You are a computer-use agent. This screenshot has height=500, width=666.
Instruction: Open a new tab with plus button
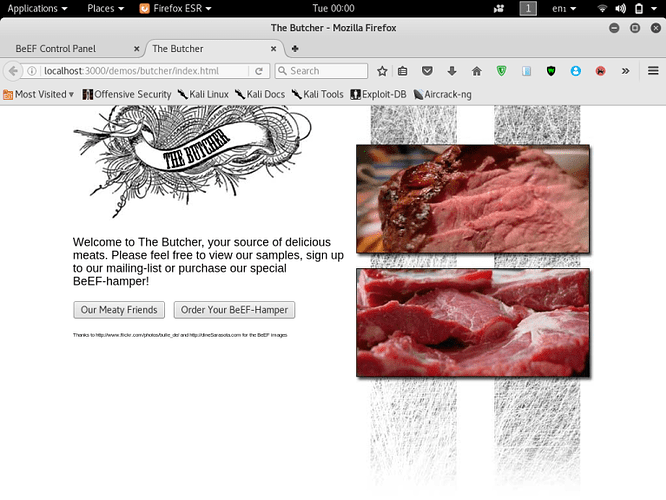pos(295,48)
